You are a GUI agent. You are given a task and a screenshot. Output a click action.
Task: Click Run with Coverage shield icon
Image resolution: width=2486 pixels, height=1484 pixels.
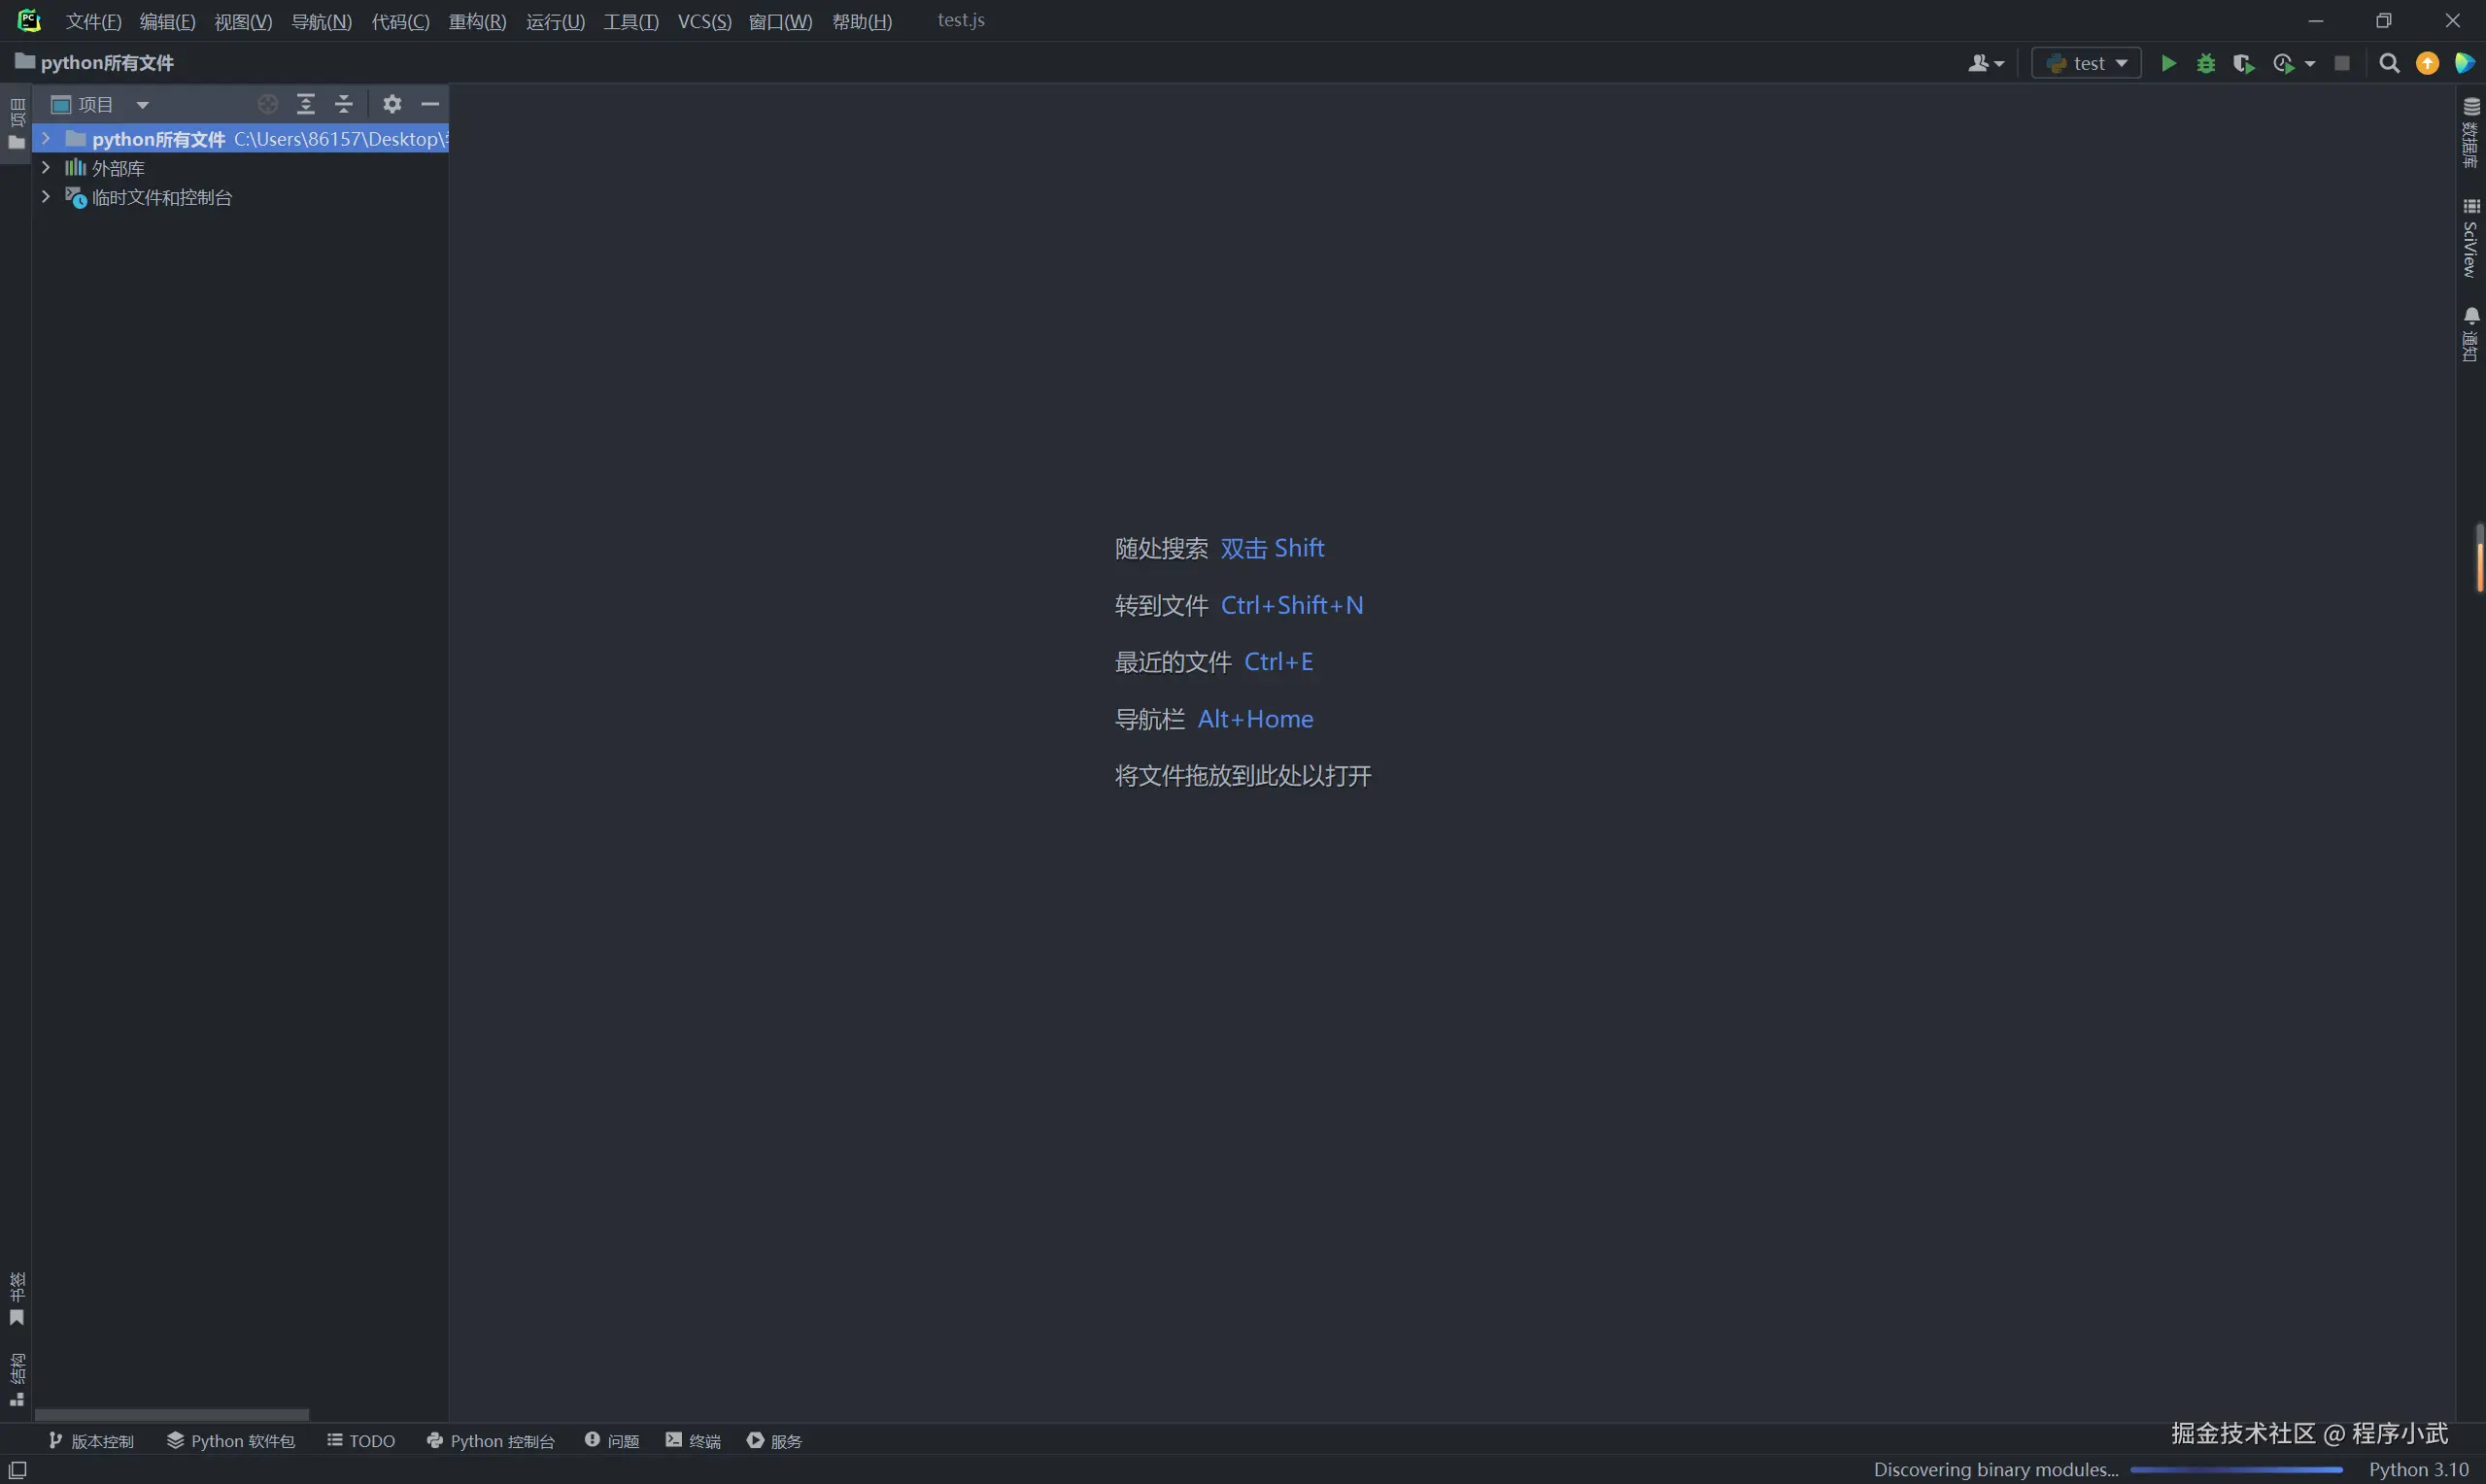tap(2243, 63)
